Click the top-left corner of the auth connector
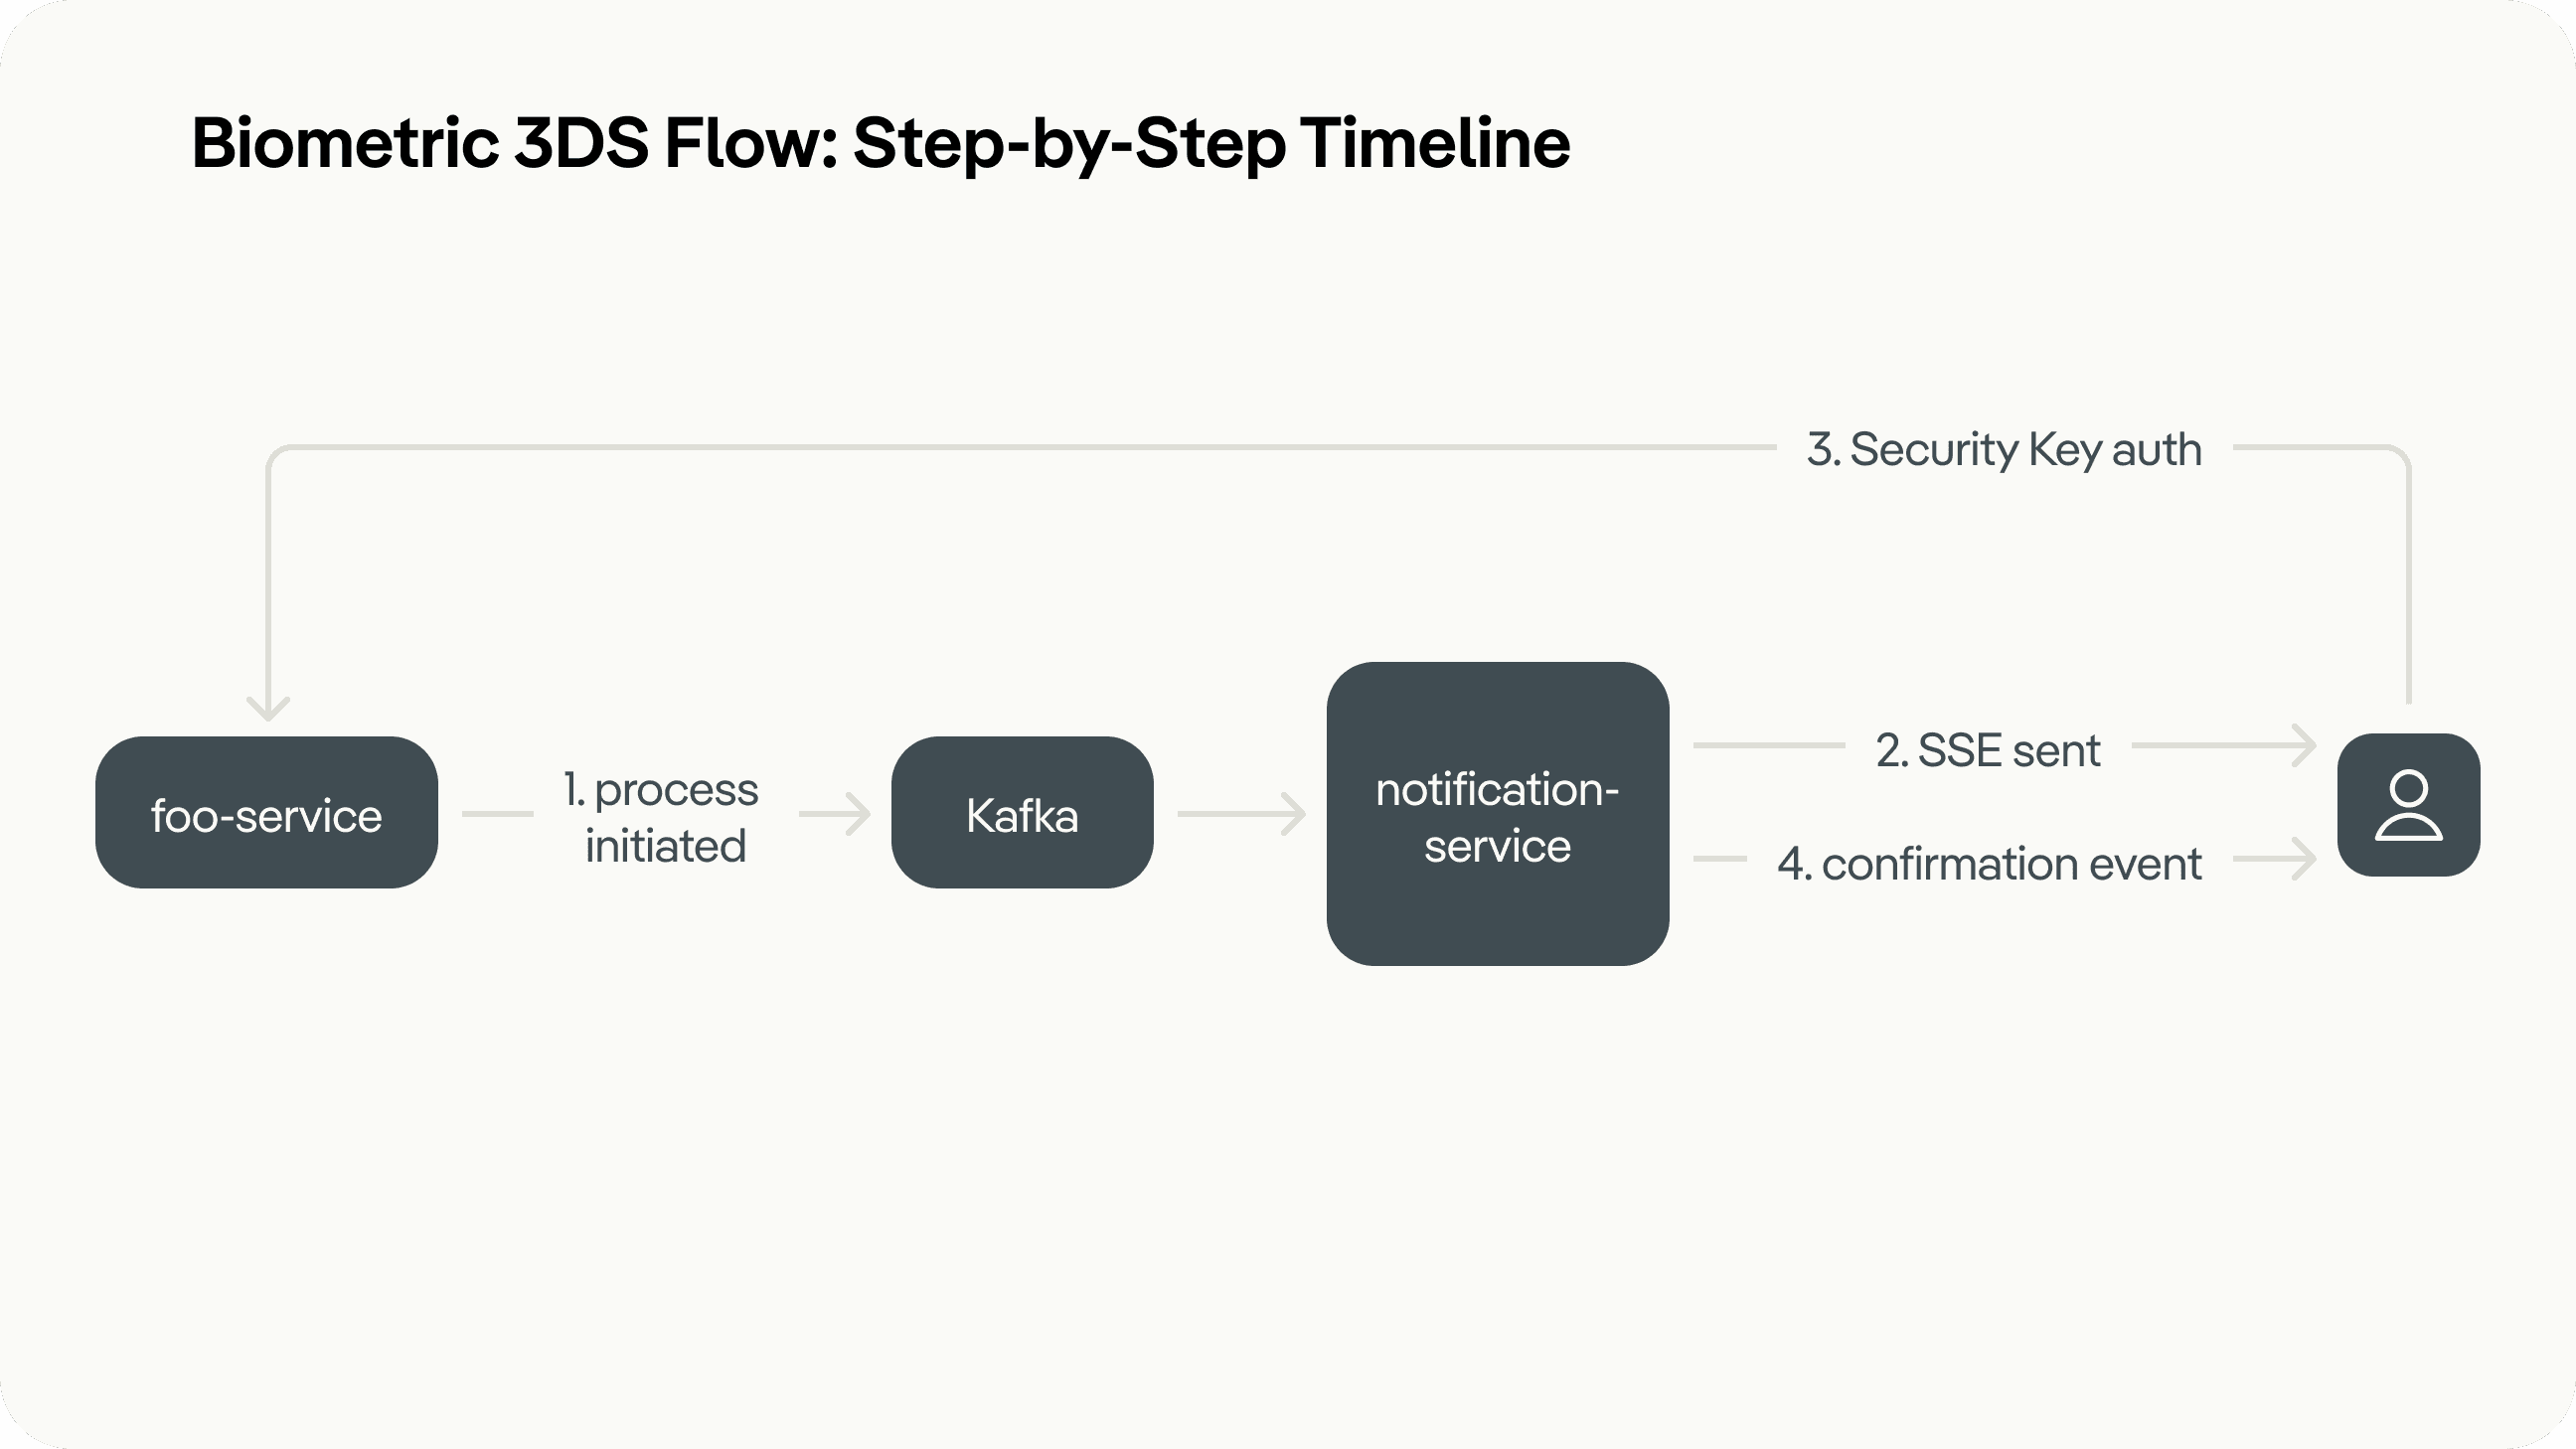The height and width of the screenshot is (1449, 2576). click(275, 454)
